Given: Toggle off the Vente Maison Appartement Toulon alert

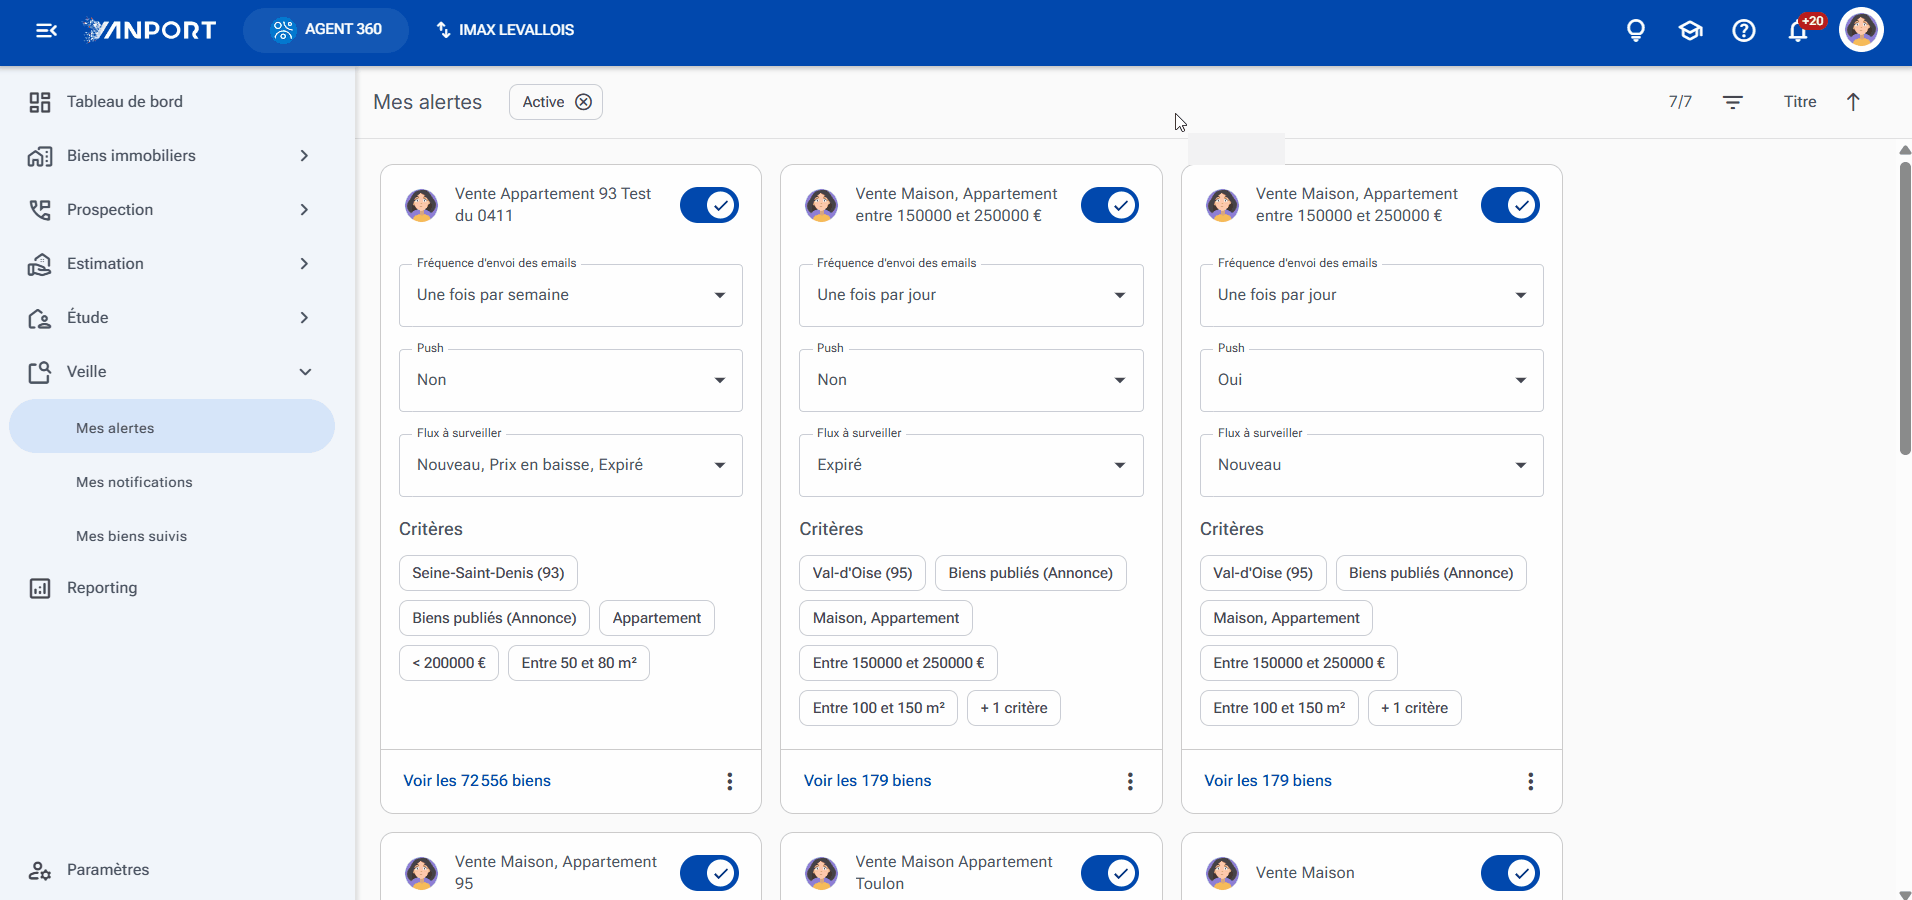Looking at the screenshot, I should pos(1110,873).
